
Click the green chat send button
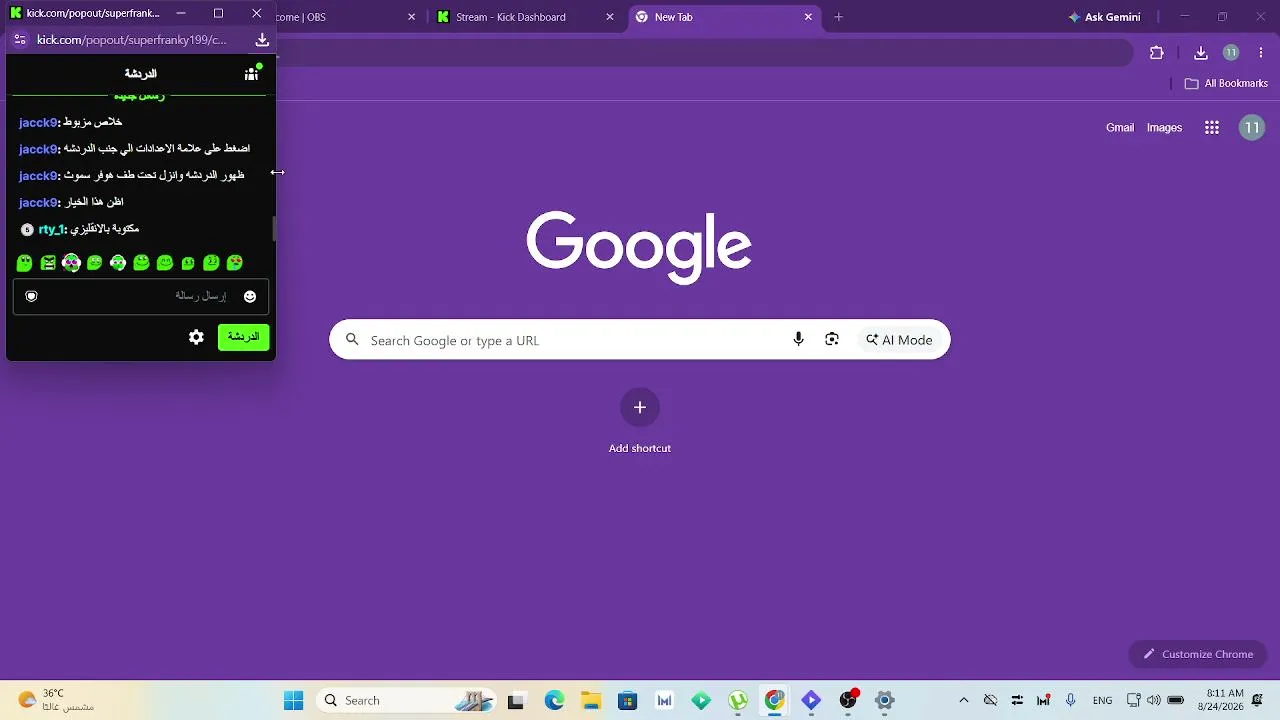coord(243,337)
